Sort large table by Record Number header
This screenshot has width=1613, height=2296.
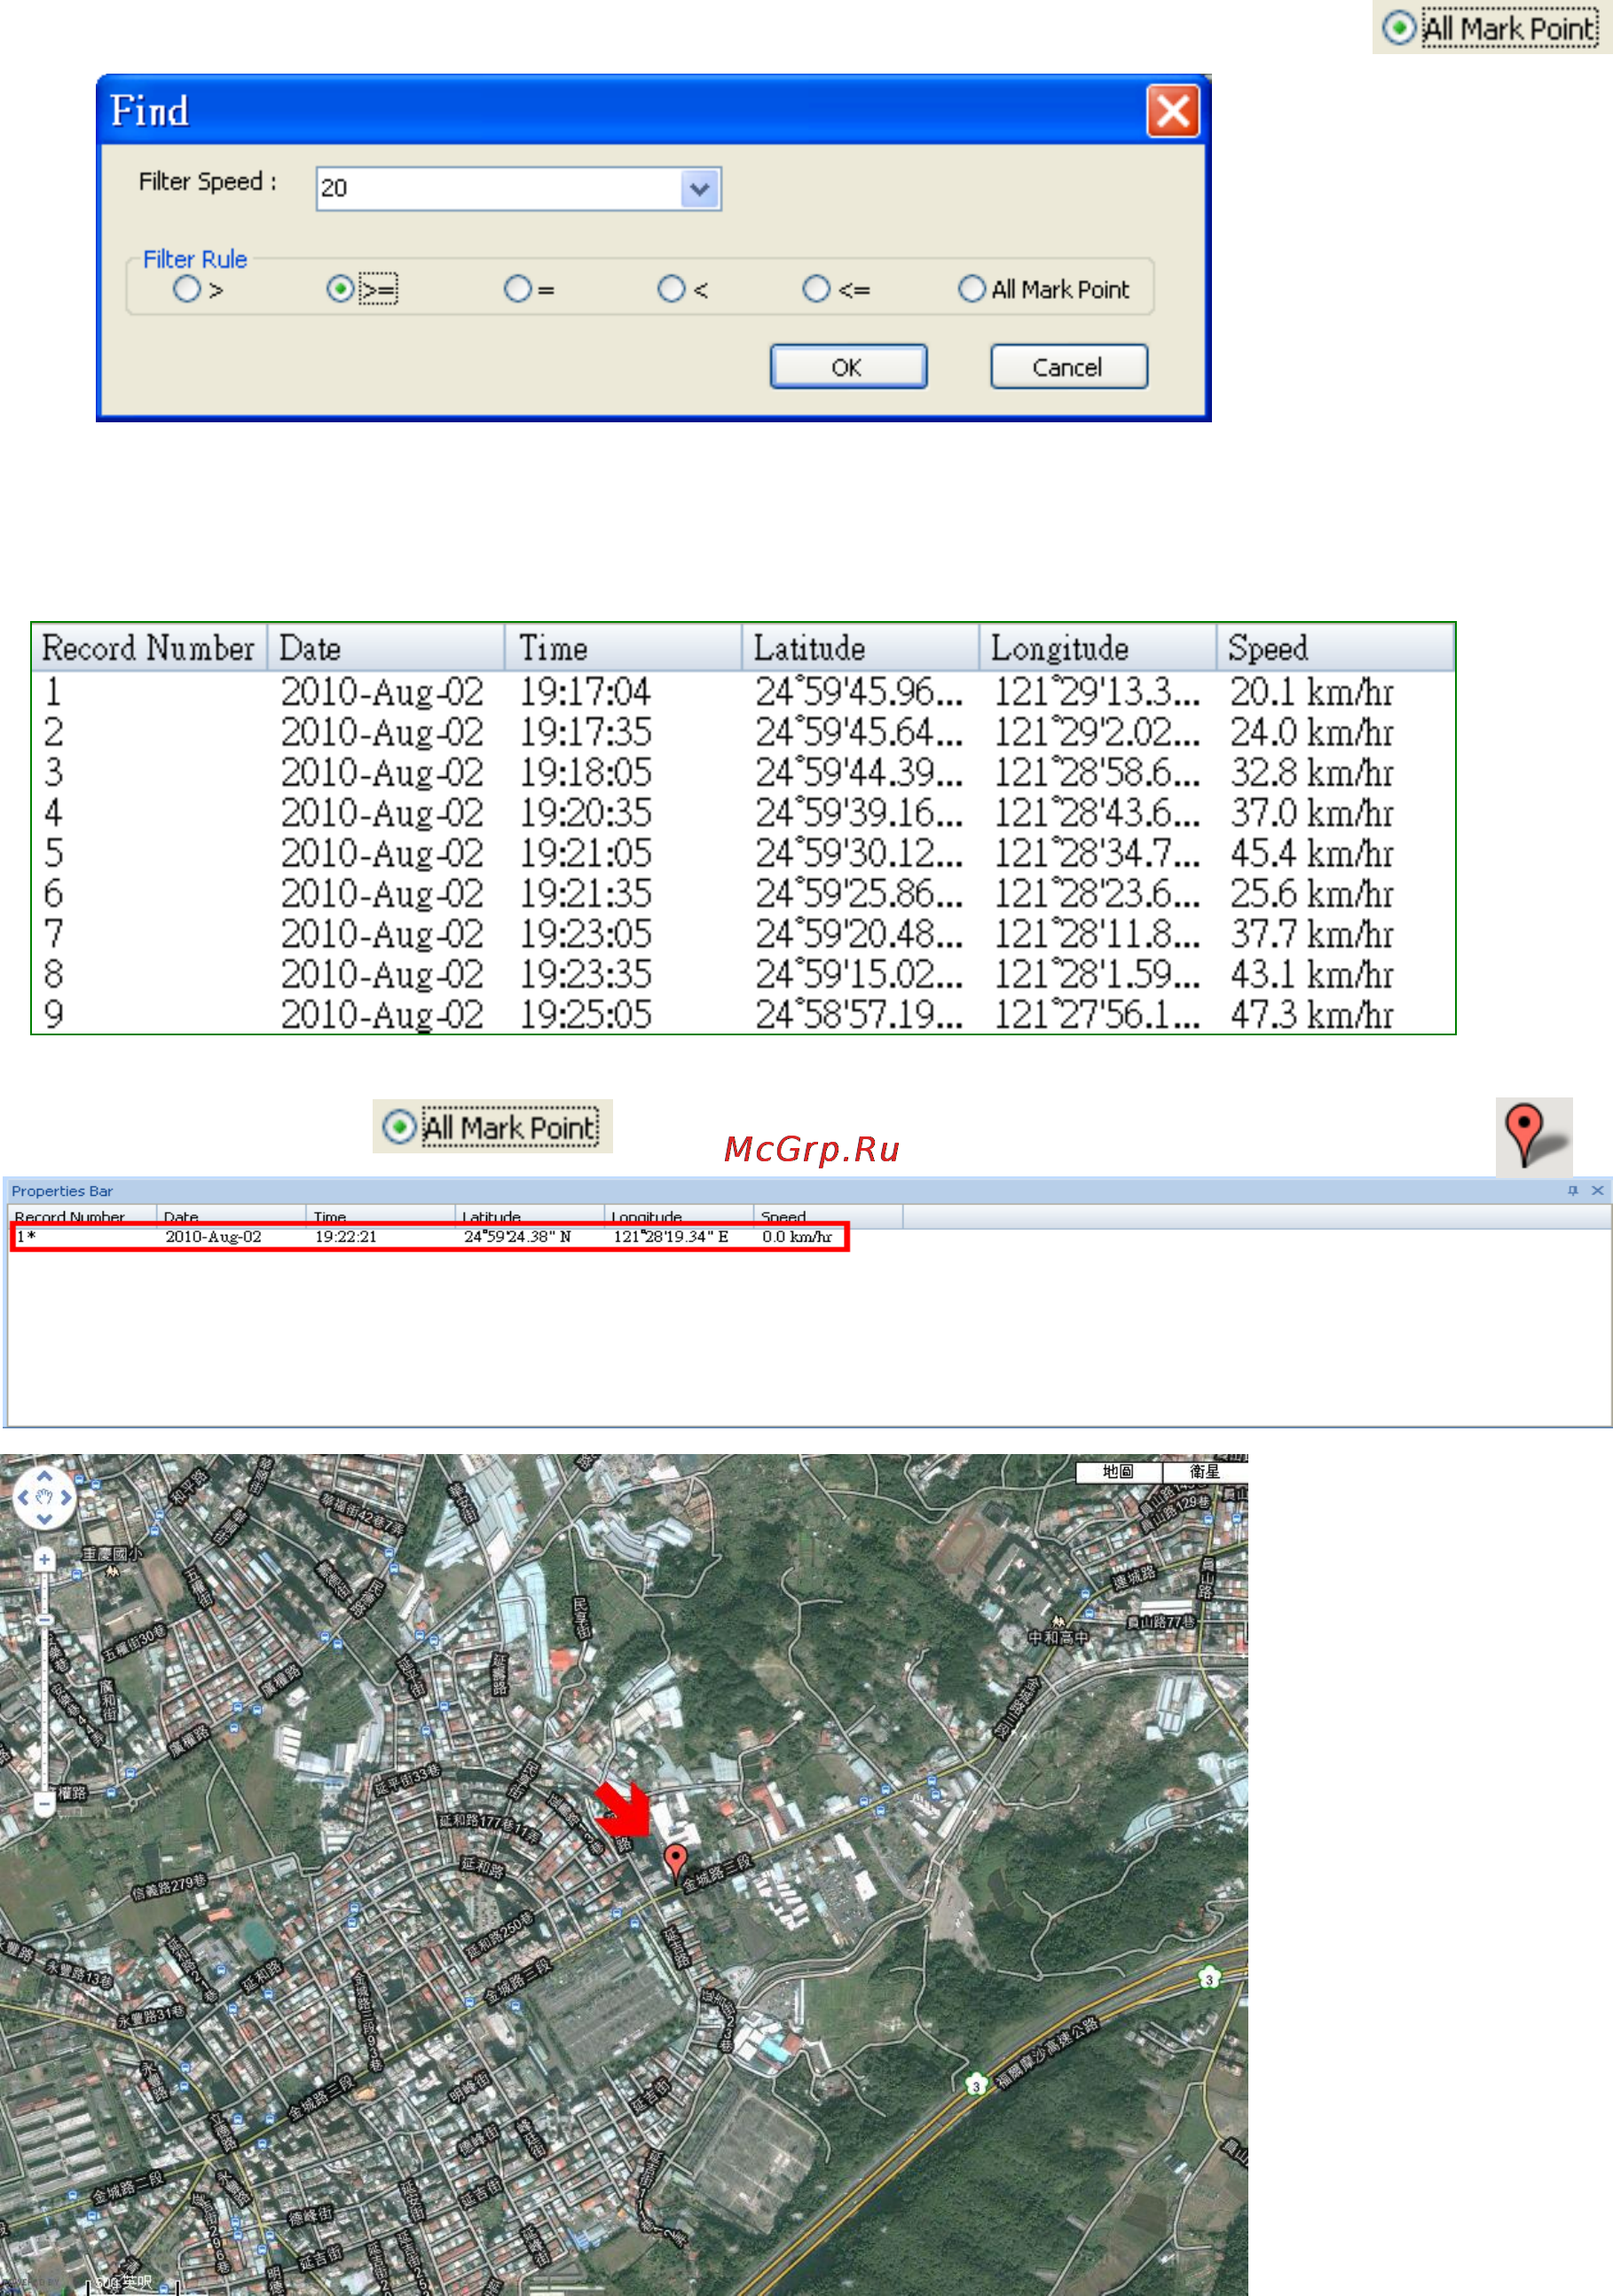[x=149, y=648]
